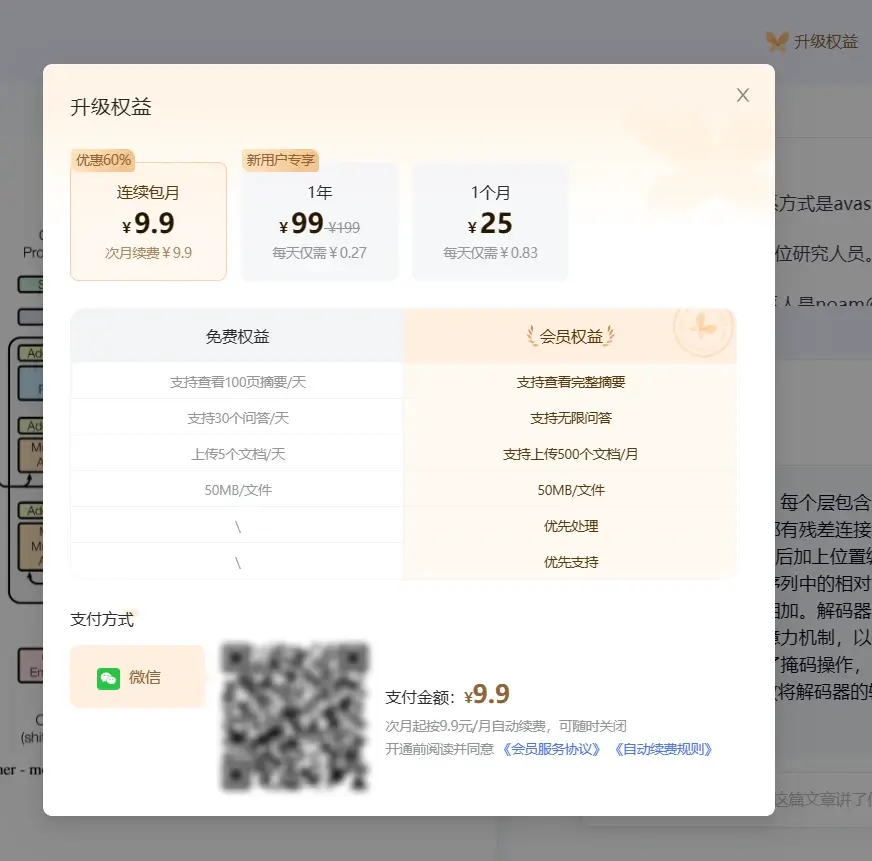872x861 pixels.
Task: Click the 新用户专享 badge
Action: pos(280,160)
